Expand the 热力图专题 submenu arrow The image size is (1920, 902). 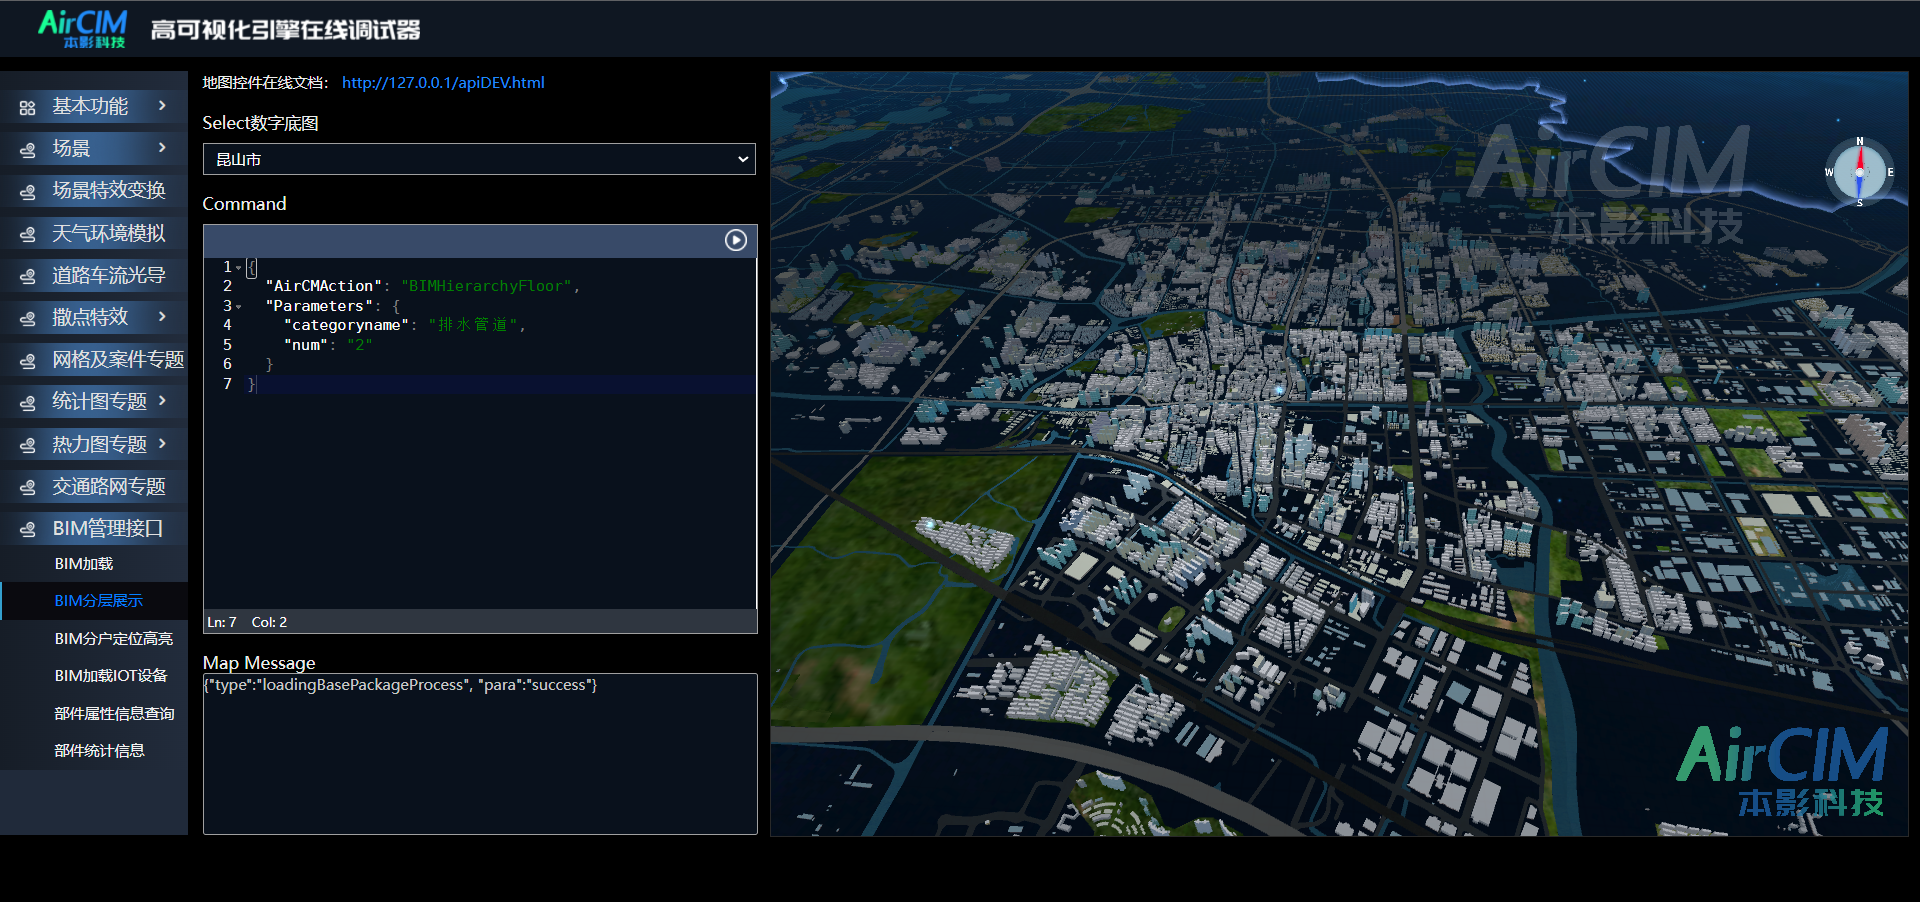[x=162, y=443]
